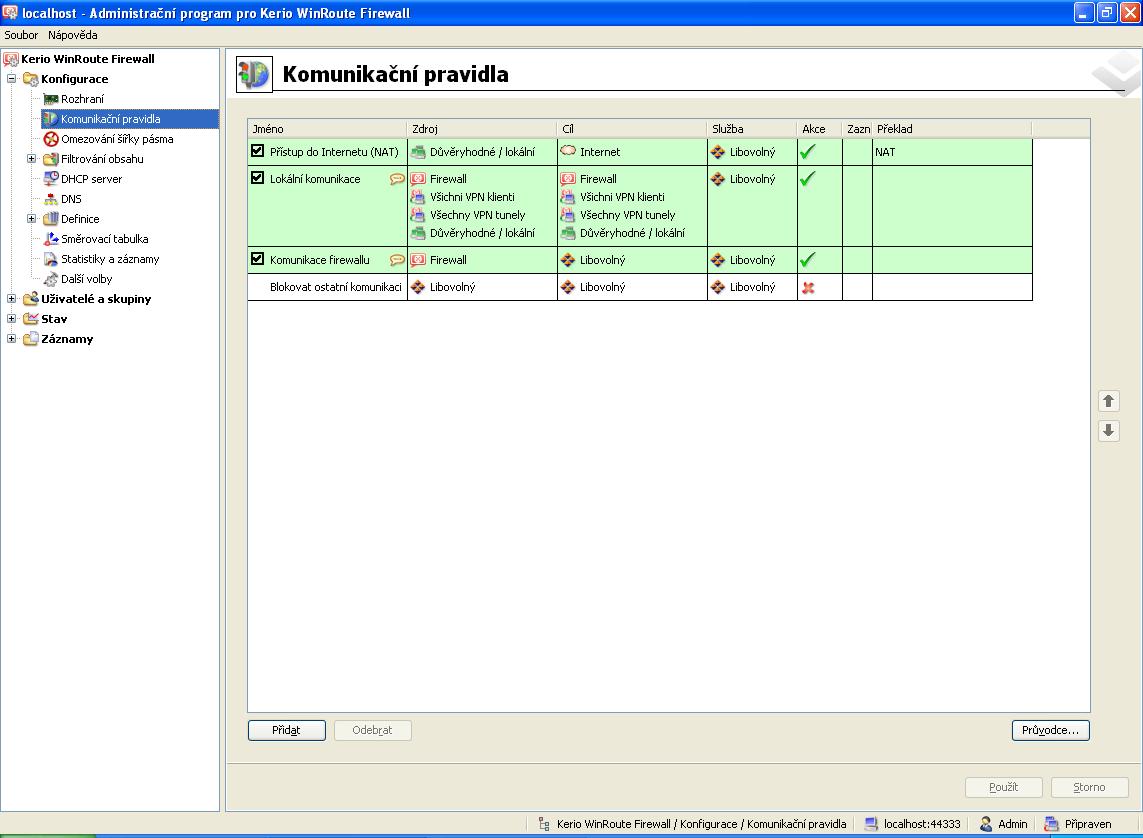Open the Nápověda menu
The width and height of the screenshot is (1143, 838).
coord(73,35)
